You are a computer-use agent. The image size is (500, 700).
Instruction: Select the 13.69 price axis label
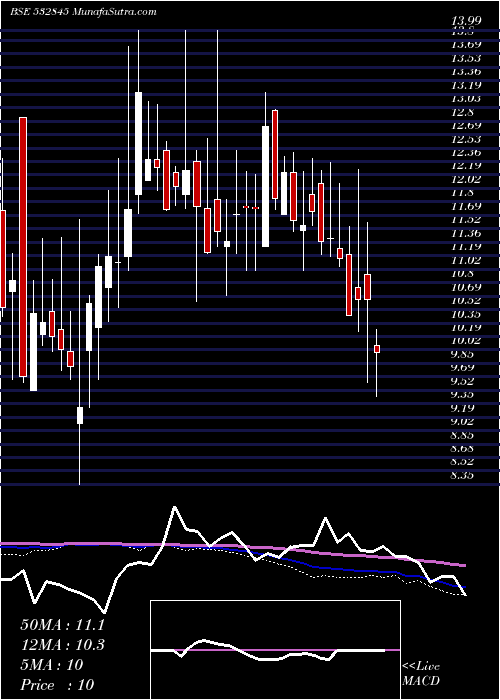[x=465, y=44]
